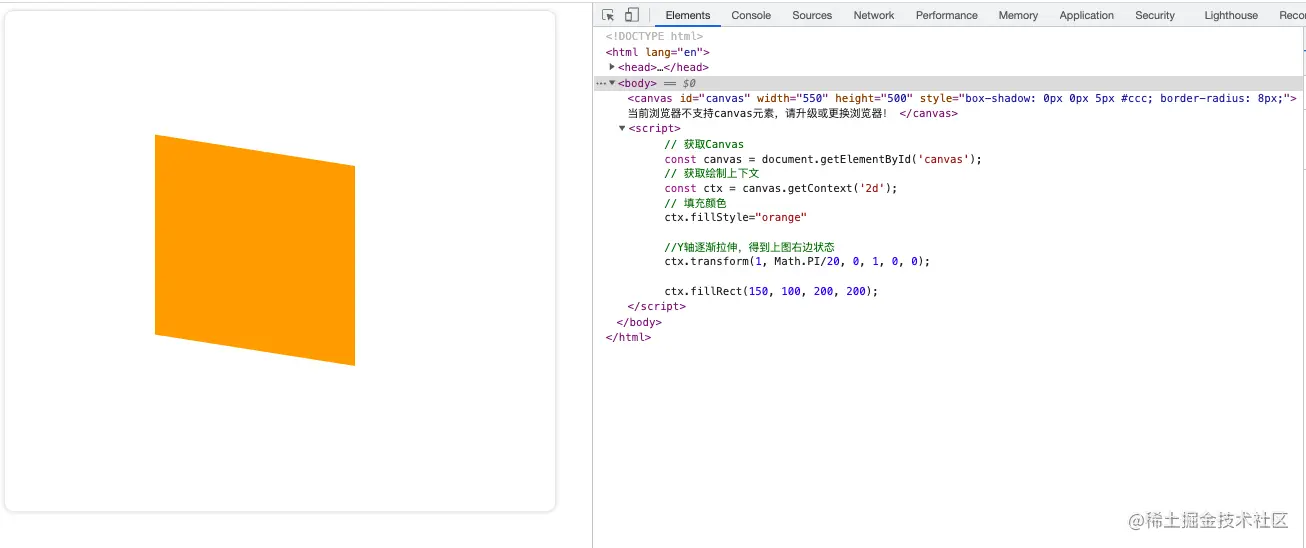Open the Security tab
Viewport: 1306px width, 548px height.
(x=1155, y=15)
